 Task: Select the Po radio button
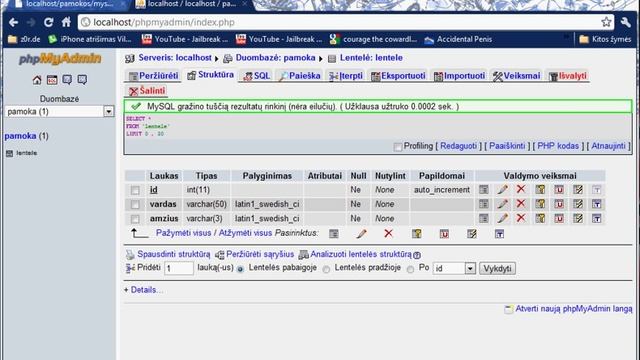pyautogui.click(x=410, y=269)
